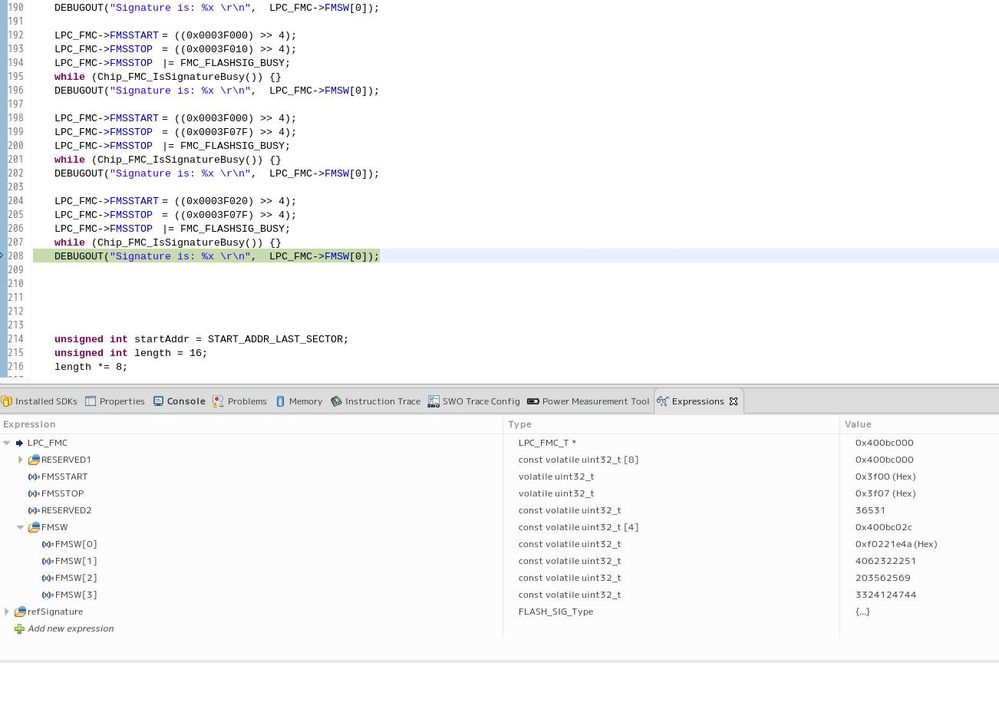
Task: Click the LPC_FMC pointer arrow icon
Action: click(x=19, y=443)
